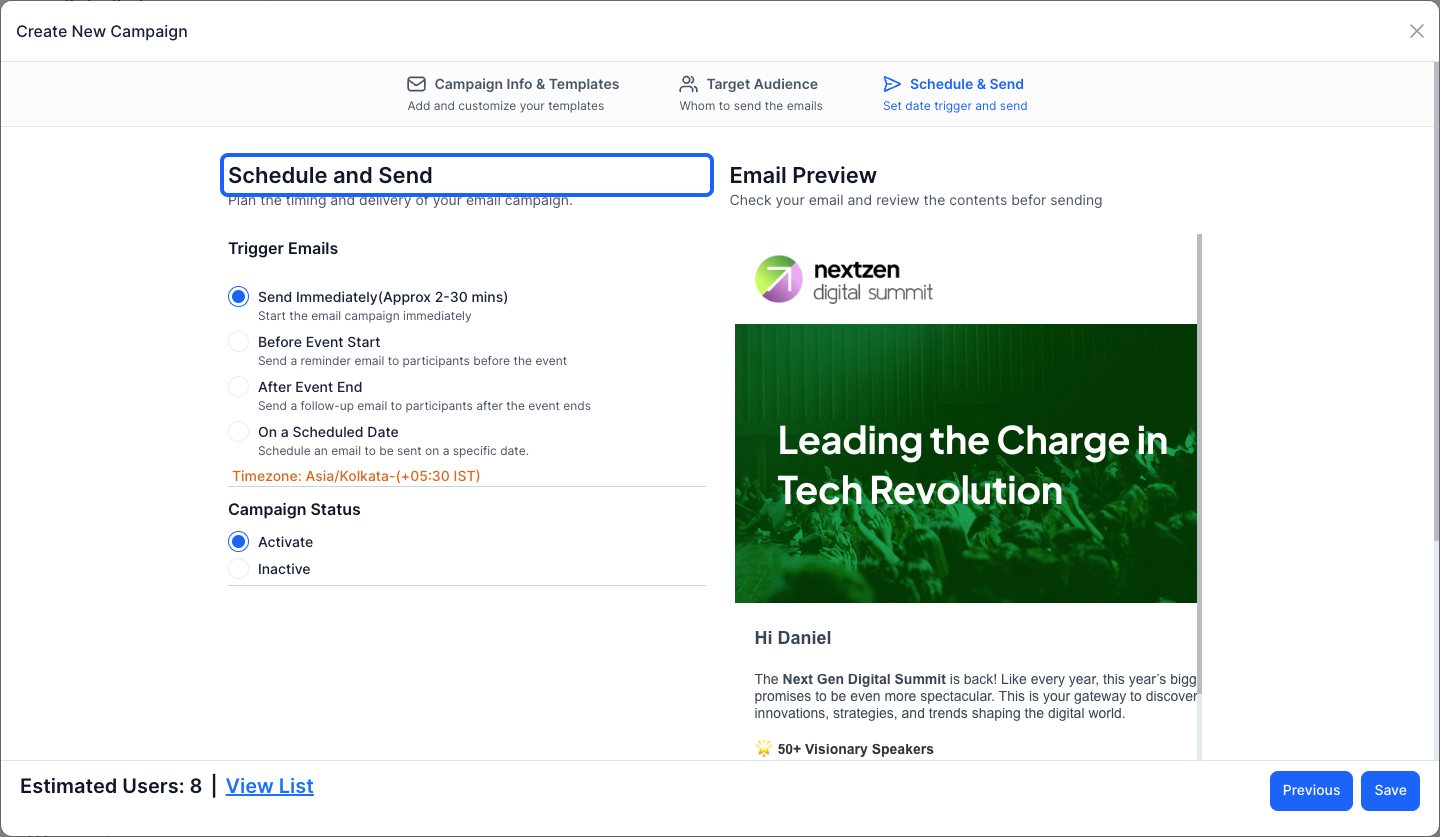The height and width of the screenshot is (837, 1440).
Task: Save the campaign
Action: click(x=1390, y=790)
